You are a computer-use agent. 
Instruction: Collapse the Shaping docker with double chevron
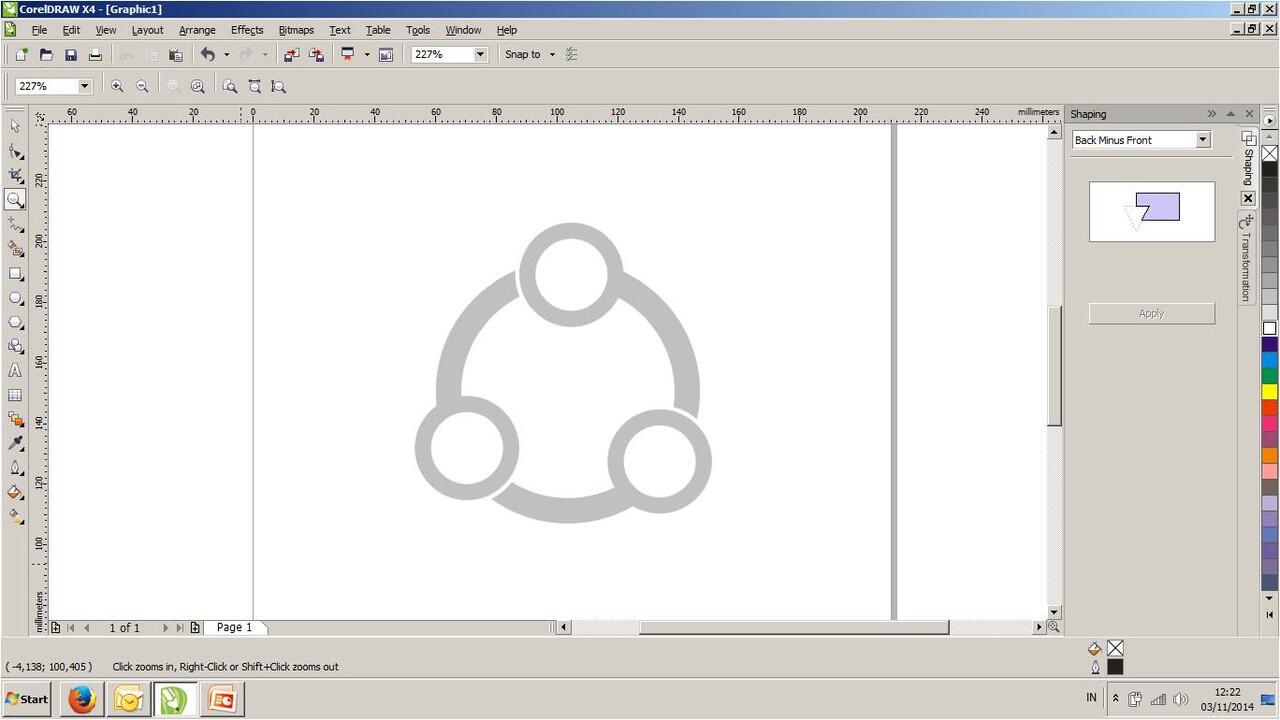1212,114
